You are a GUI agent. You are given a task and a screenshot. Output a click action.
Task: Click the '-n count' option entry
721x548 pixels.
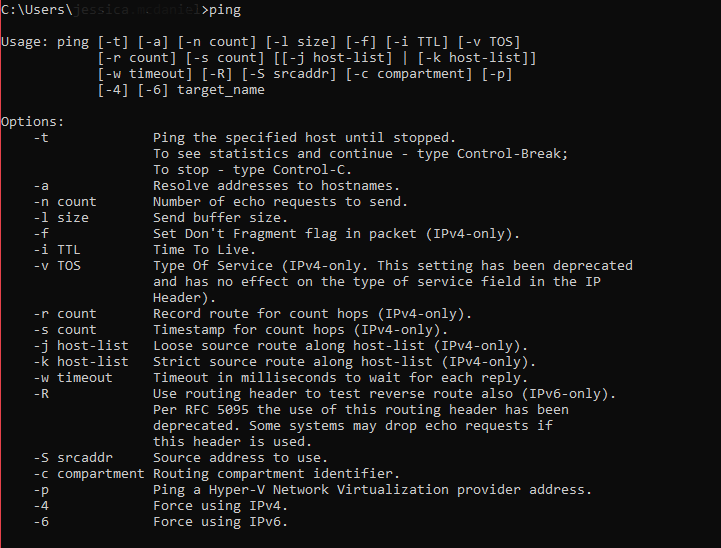(65, 202)
